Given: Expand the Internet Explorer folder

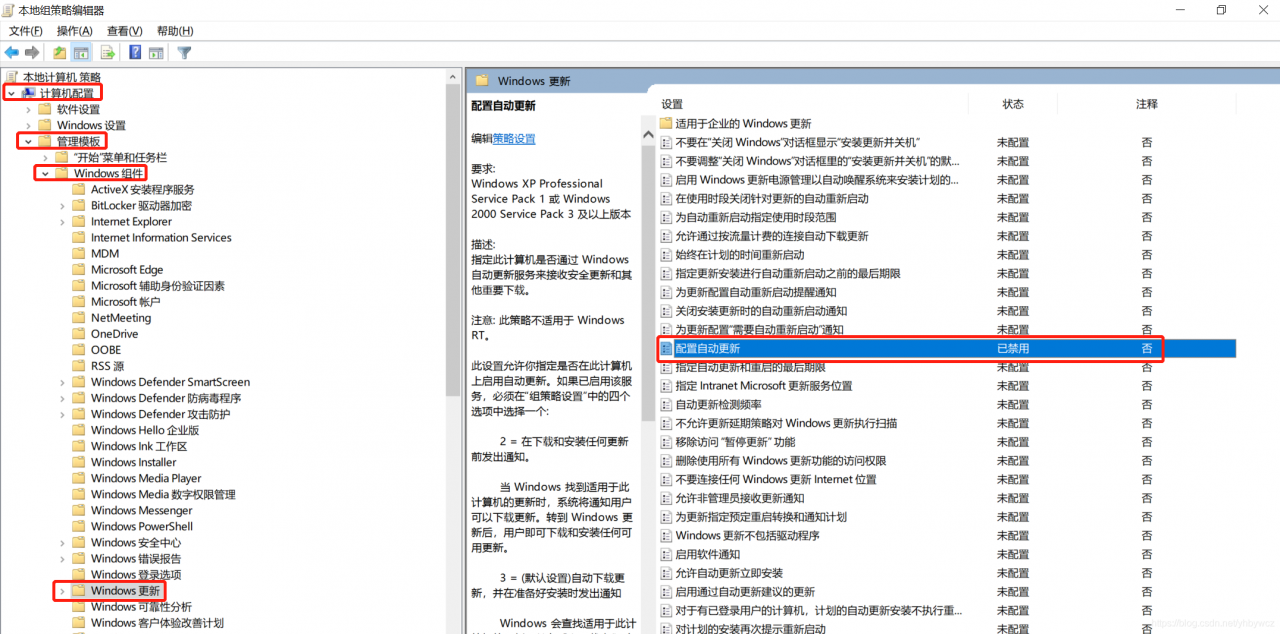Looking at the screenshot, I should coord(62,222).
